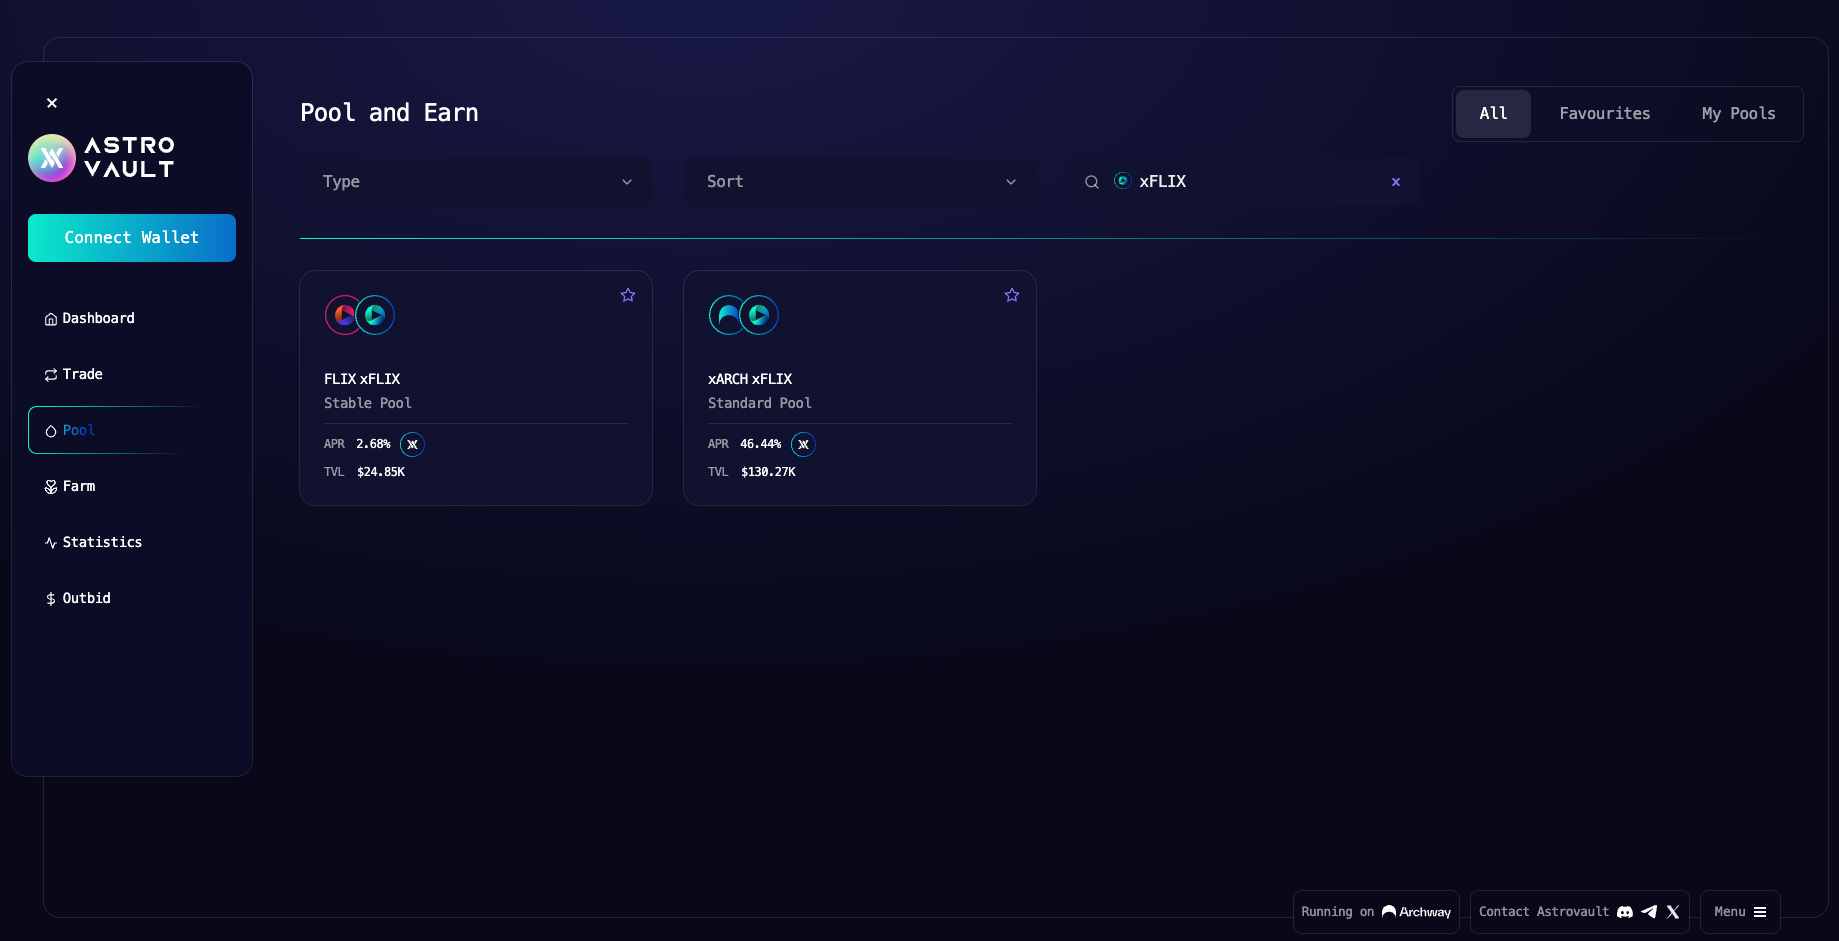Favourite the xARCH xFLIX pool
The width and height of the screenshot is (1839, 941).
click(x=1012, y=295)
